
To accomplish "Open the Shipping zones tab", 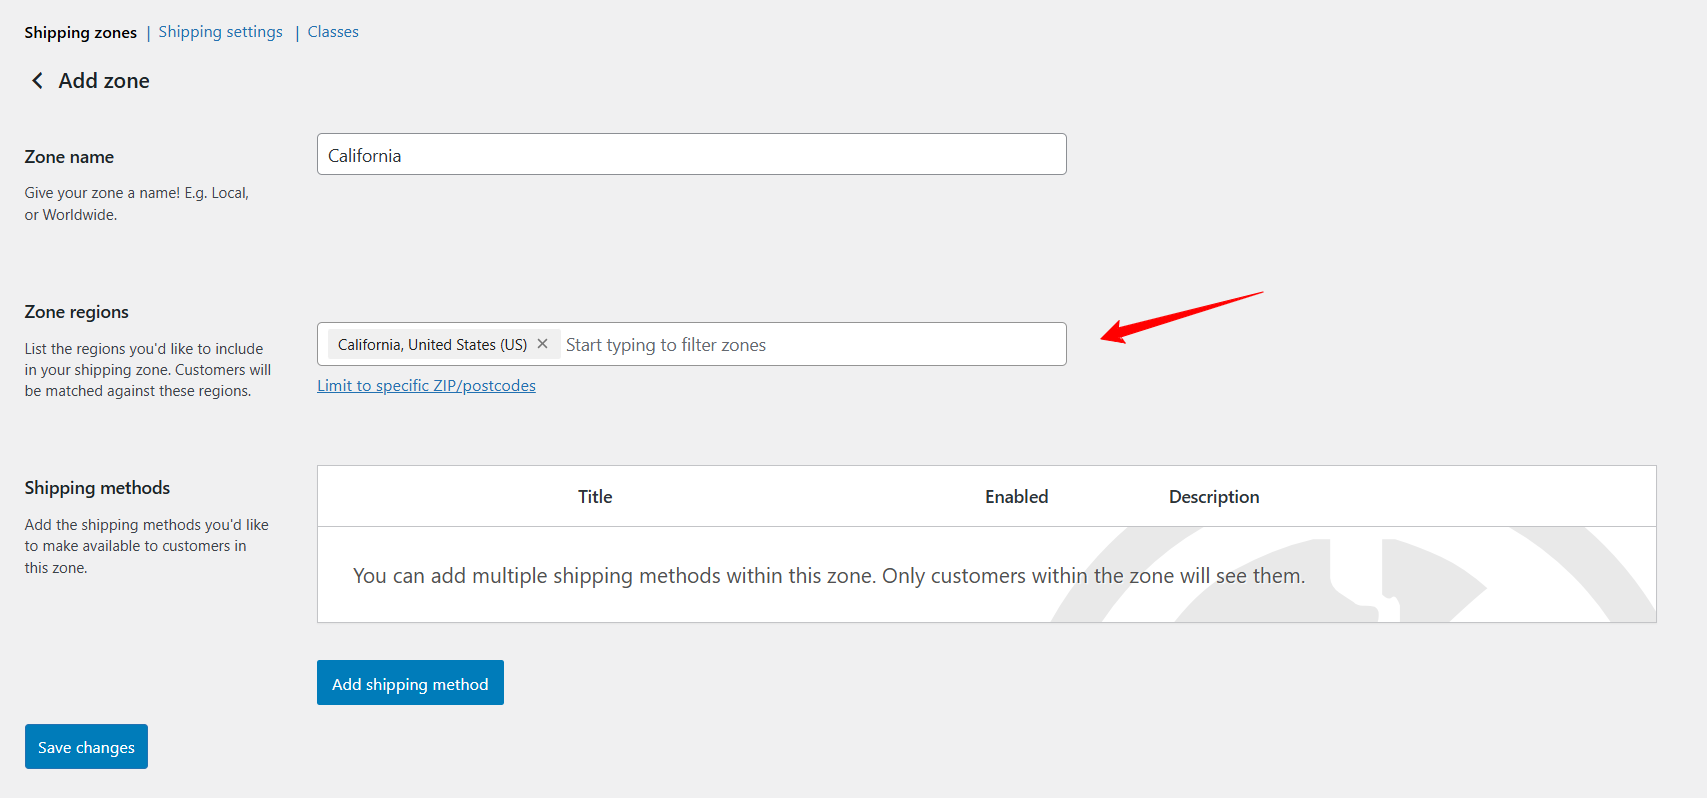I will (80, 33).
